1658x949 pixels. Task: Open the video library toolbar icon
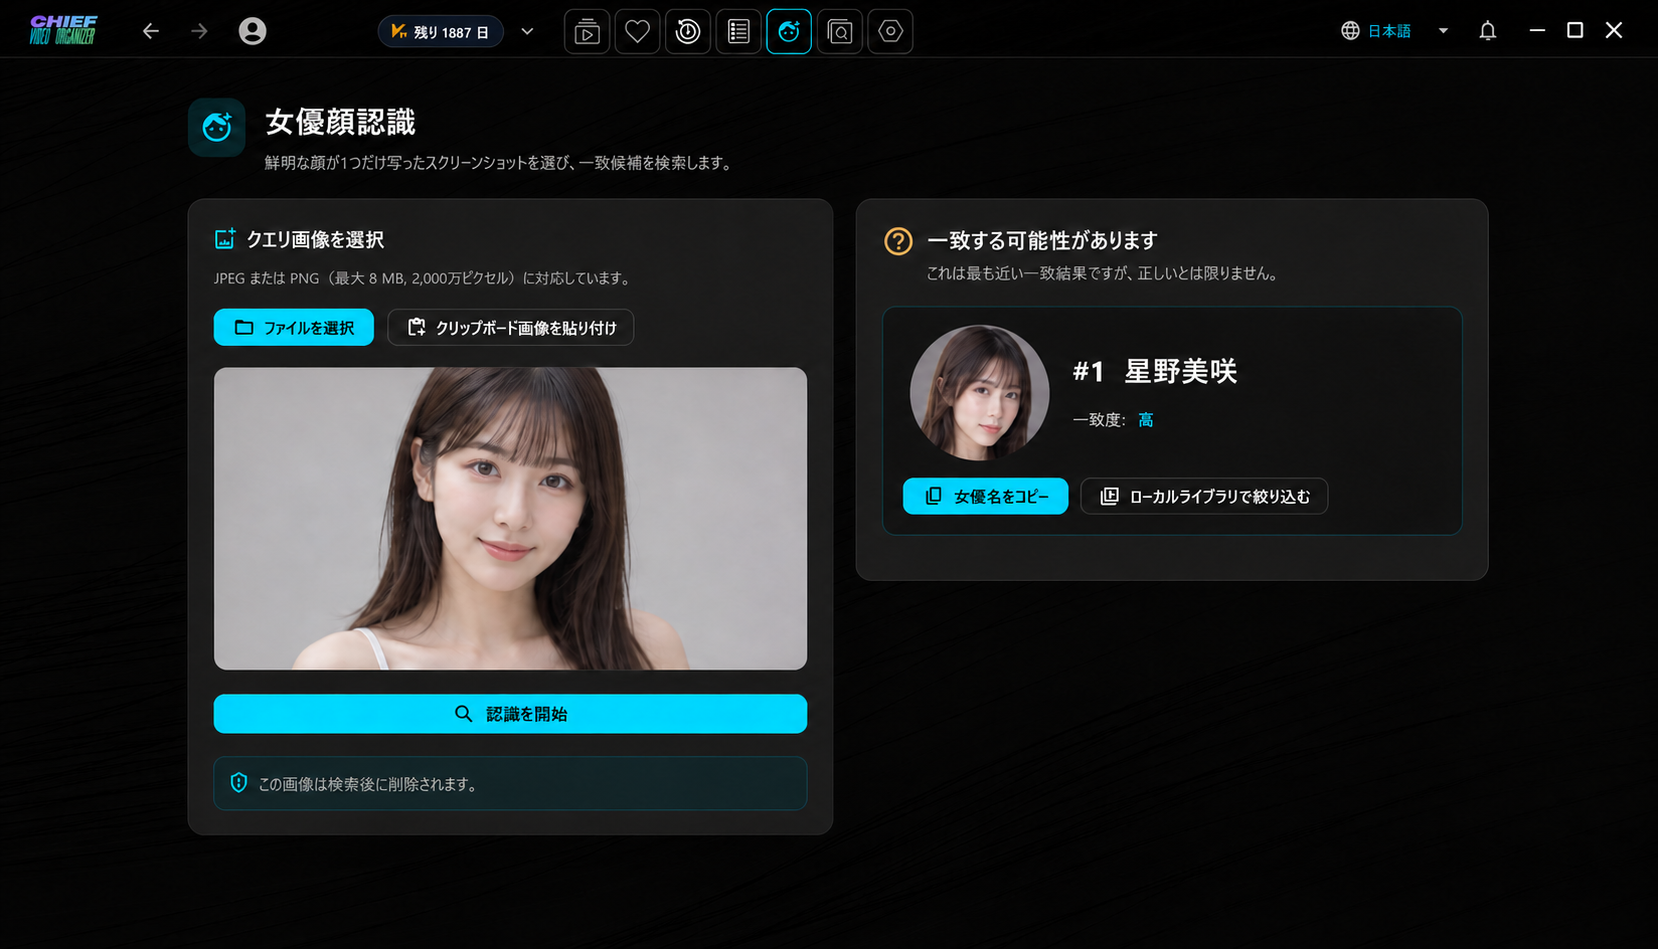tap(587, 32)
